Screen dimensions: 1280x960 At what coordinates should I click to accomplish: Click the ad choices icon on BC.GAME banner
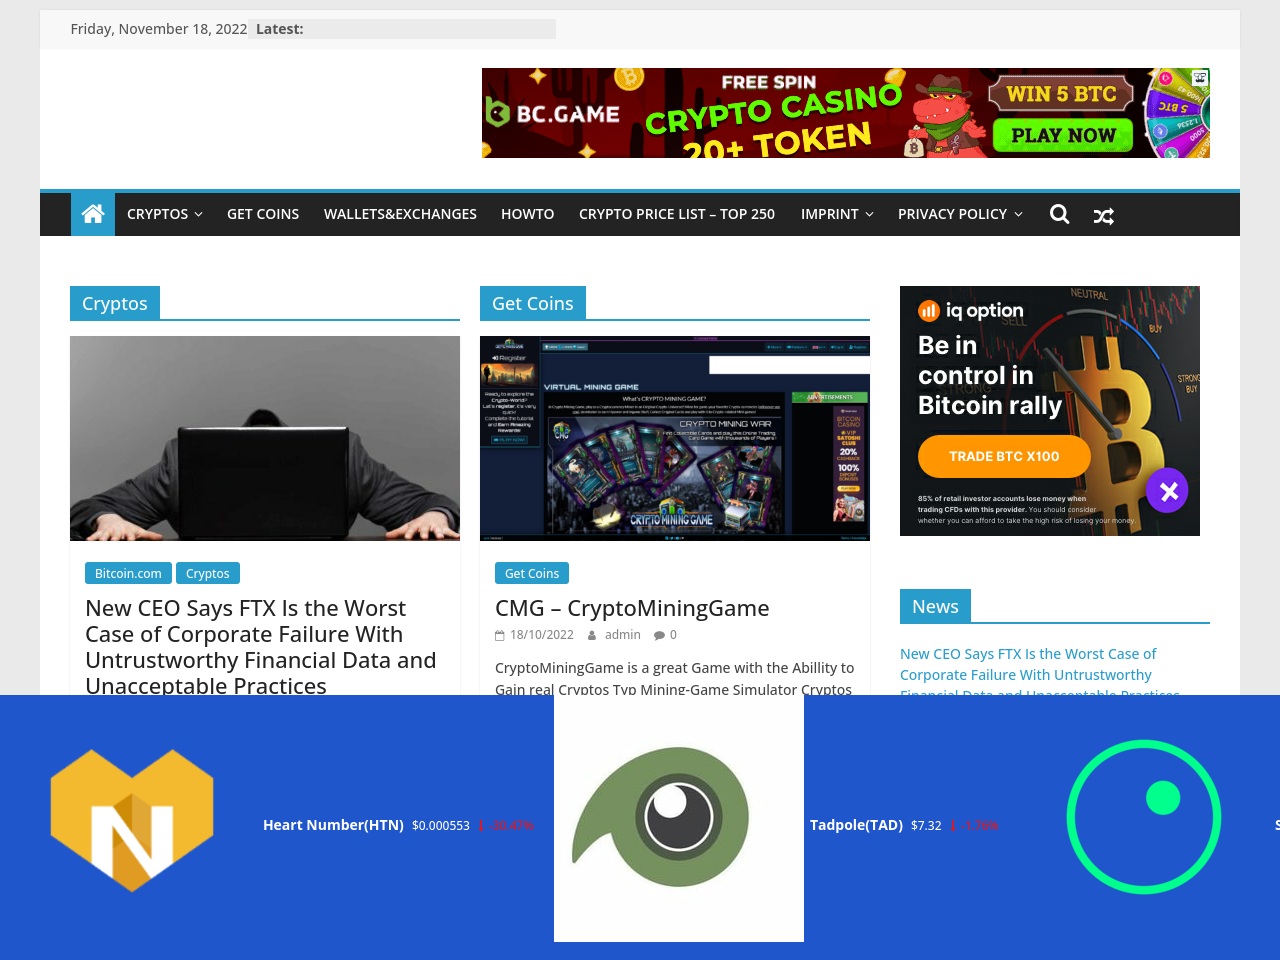[1200, 77]
